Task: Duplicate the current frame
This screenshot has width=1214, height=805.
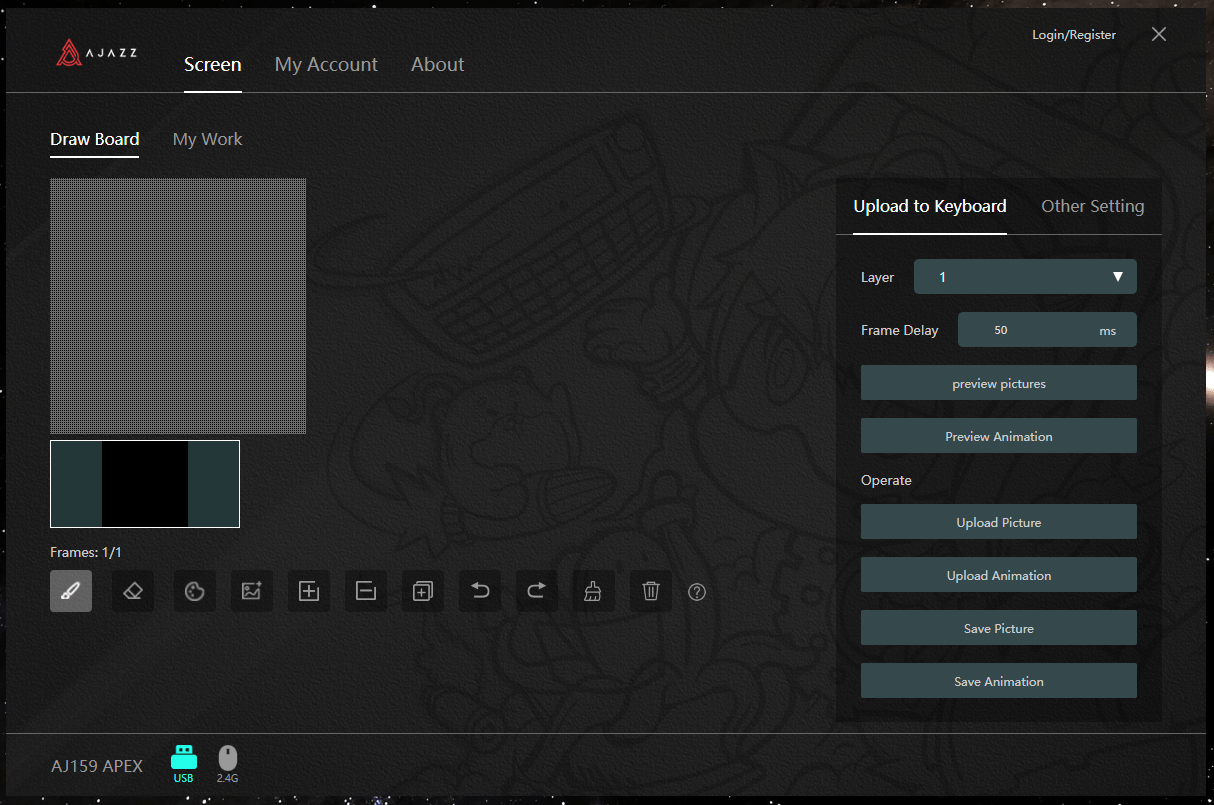Action: (x=423, y=591)
